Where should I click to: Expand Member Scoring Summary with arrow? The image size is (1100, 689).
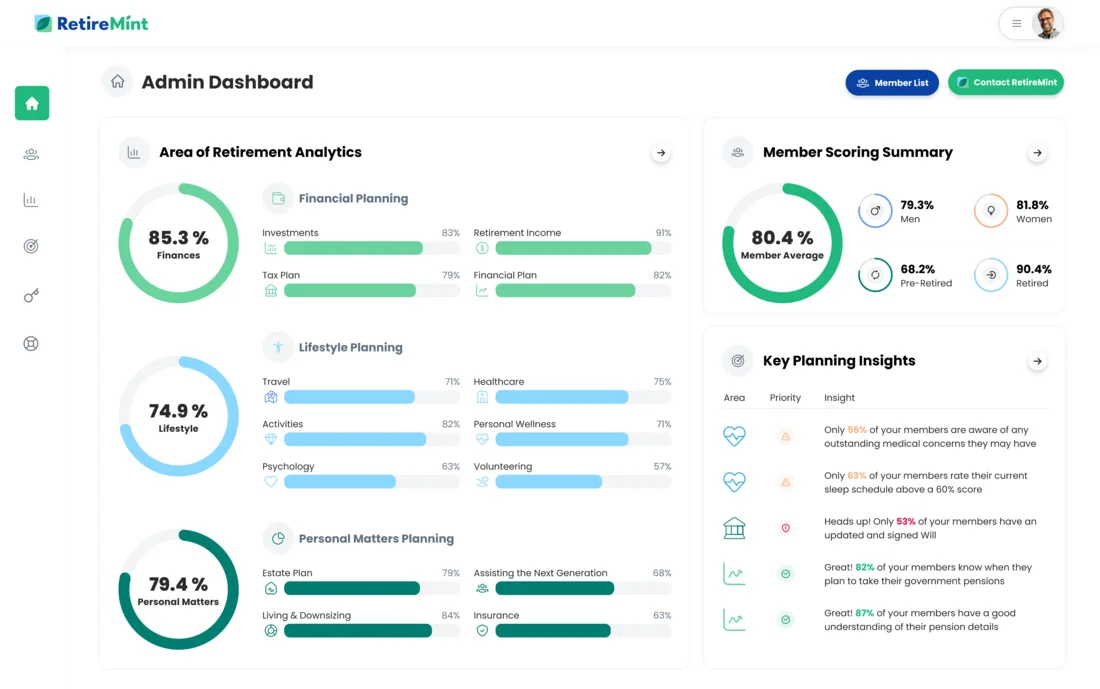(x=1037, y=152)
